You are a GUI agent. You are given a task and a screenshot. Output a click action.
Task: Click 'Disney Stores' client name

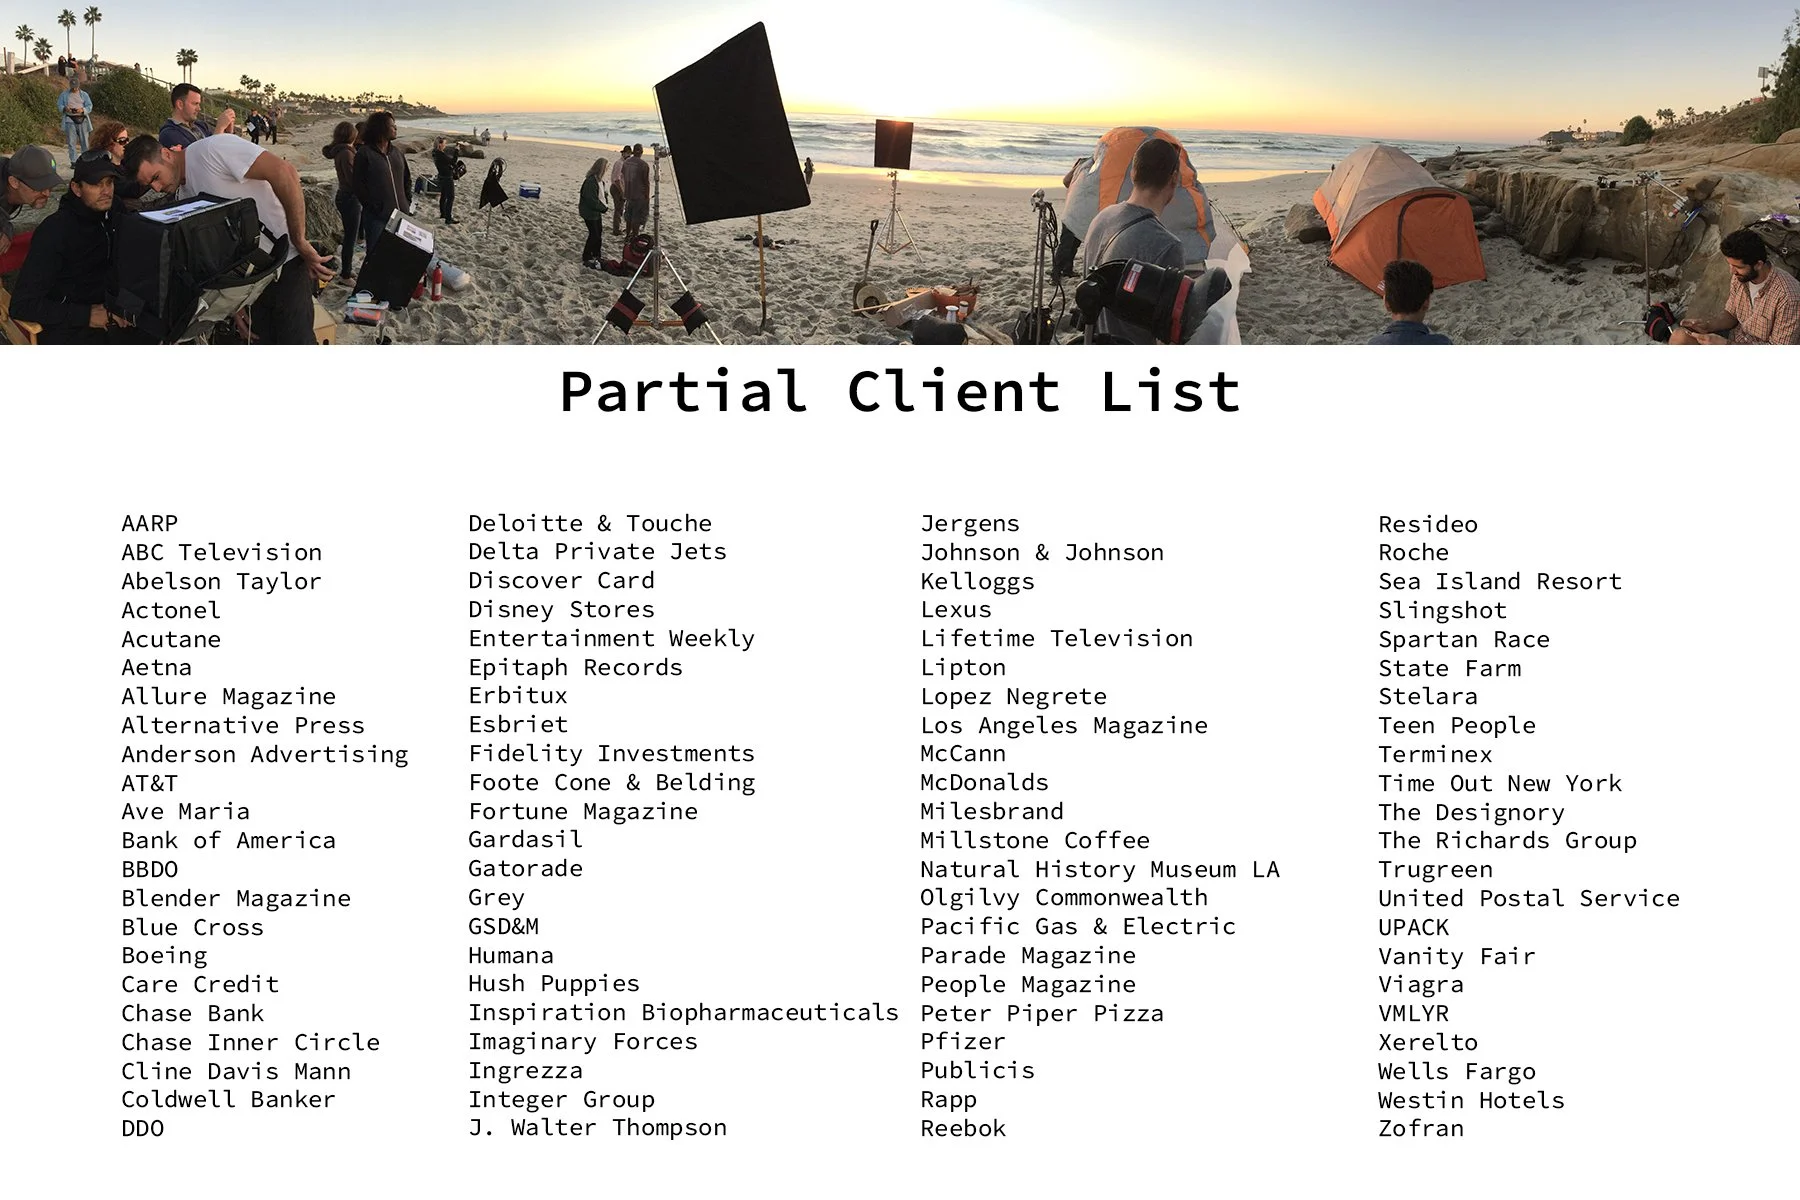coord(562,609)
